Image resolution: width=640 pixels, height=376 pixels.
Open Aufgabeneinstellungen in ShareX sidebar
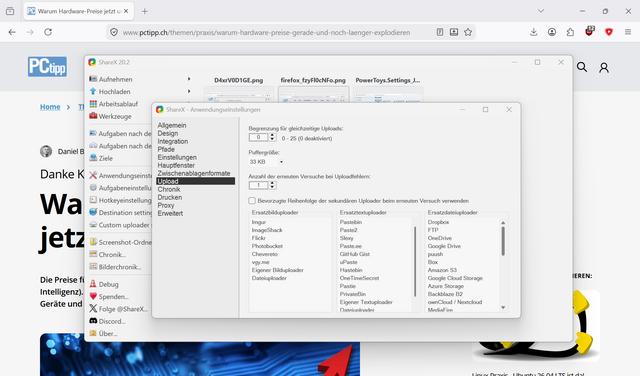point(120,188)
